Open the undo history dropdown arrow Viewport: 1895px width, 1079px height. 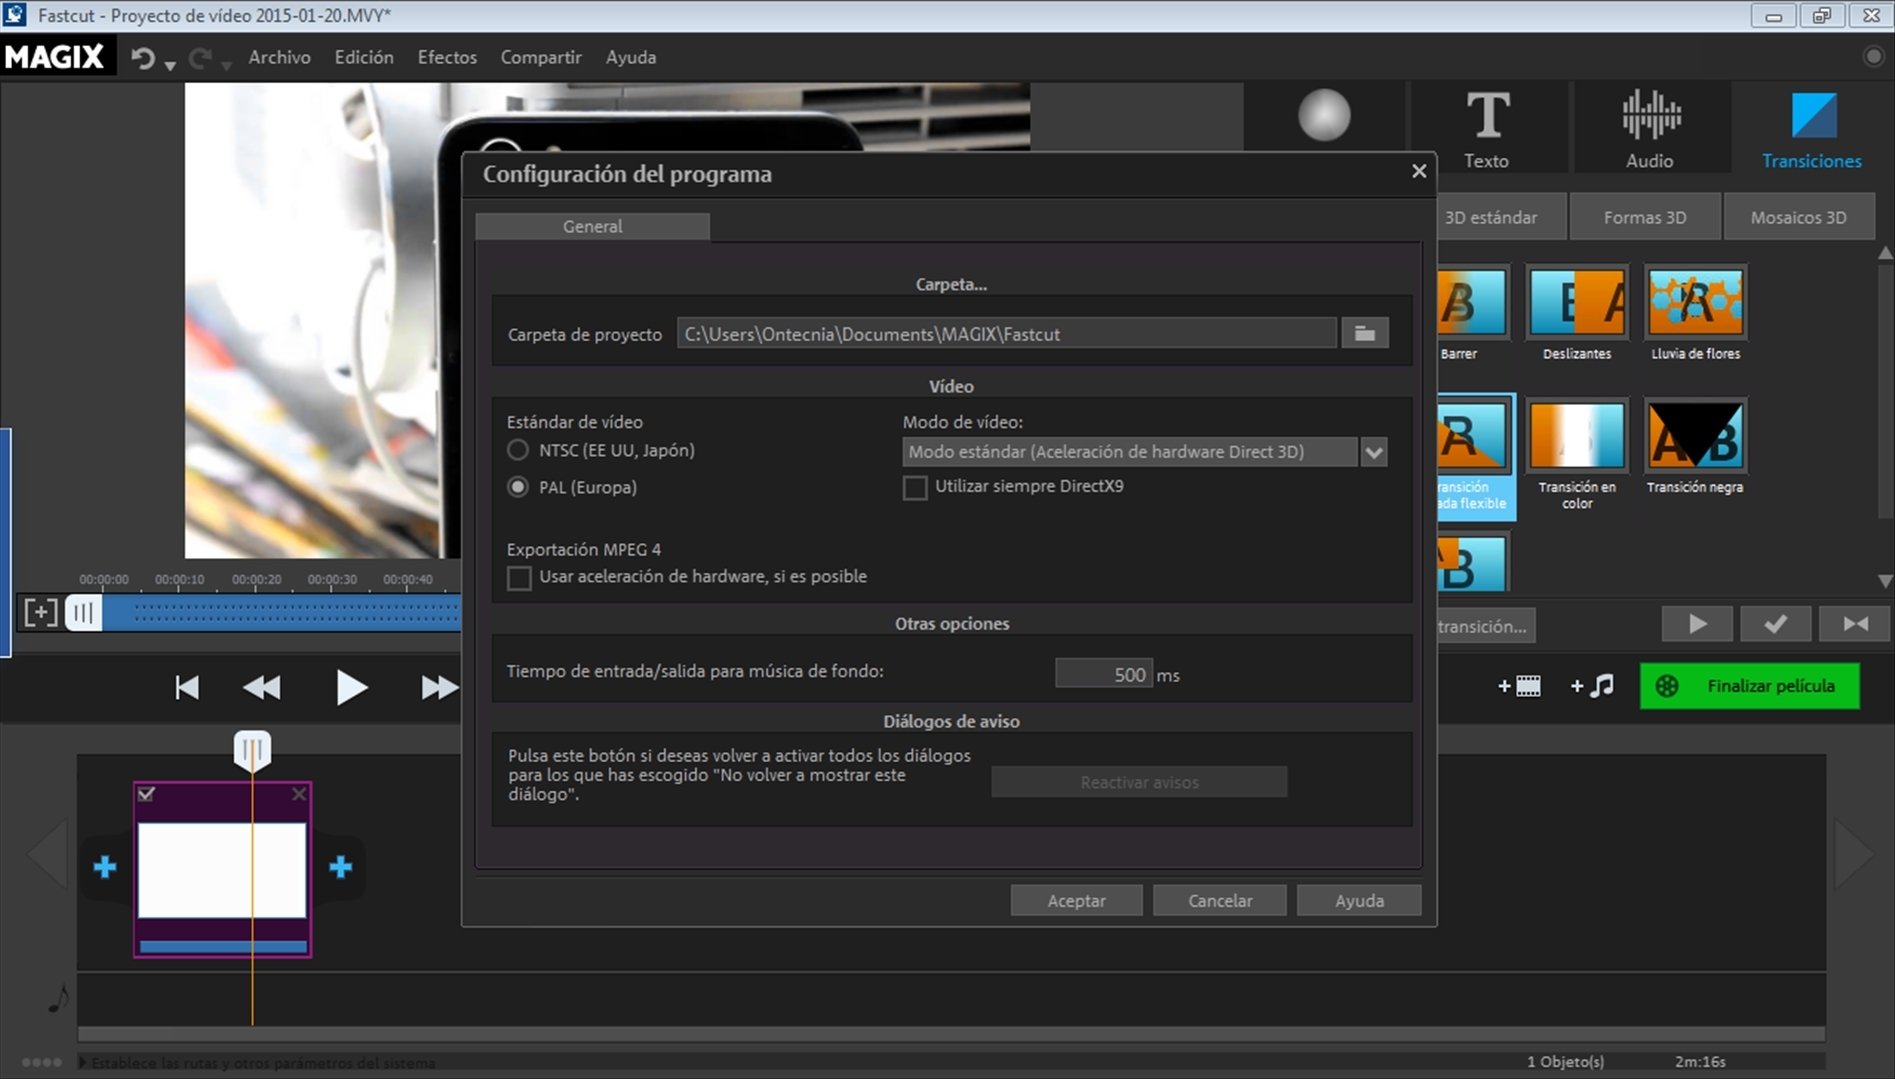(x=170, y=66)
